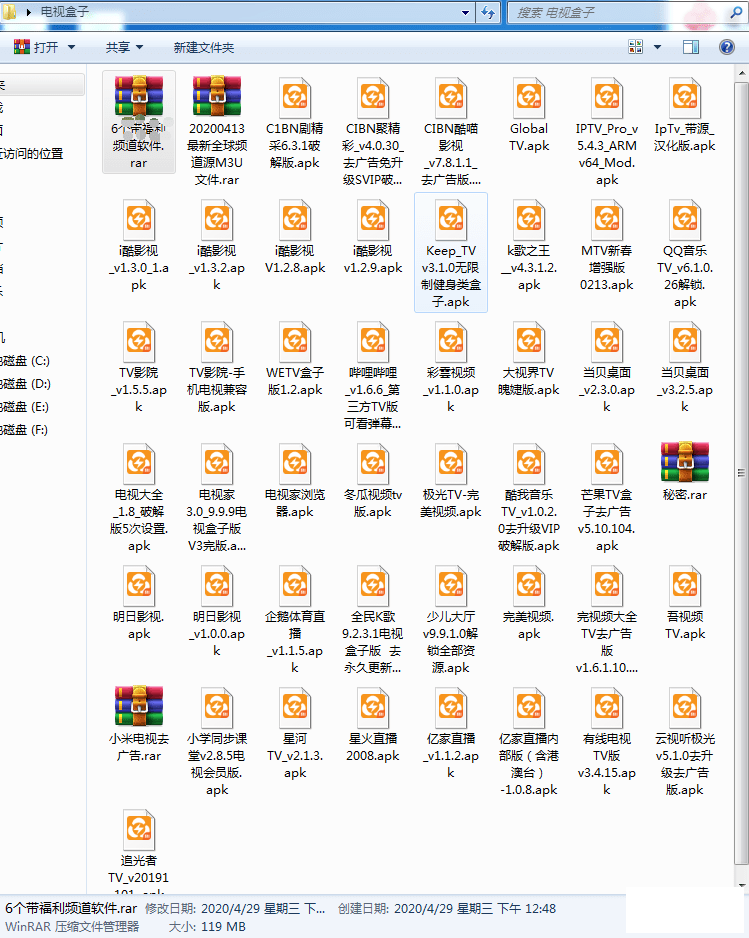Viewport: 749px width, 938px height.
Task: Click the 打开 toolbar button
Action: 37,47
